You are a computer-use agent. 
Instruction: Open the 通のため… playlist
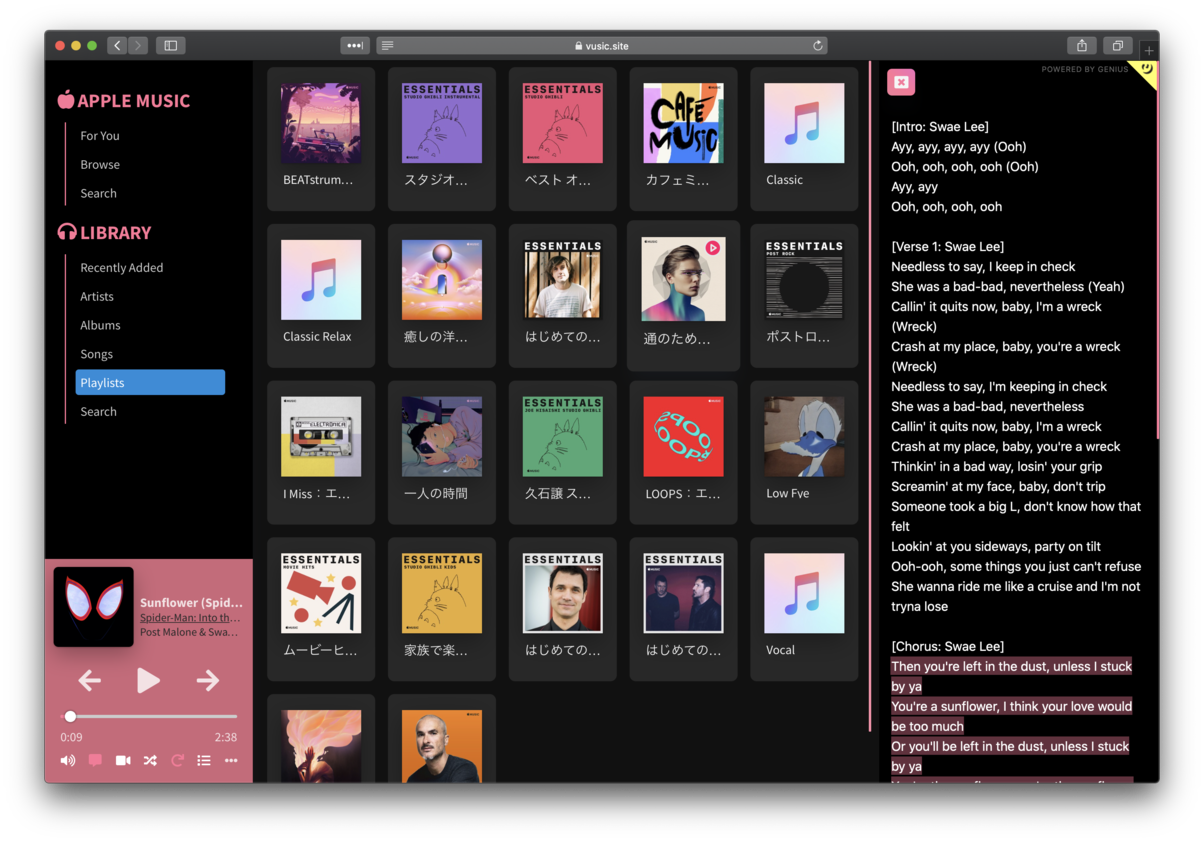pyautogui.click(x=684, y=296)
